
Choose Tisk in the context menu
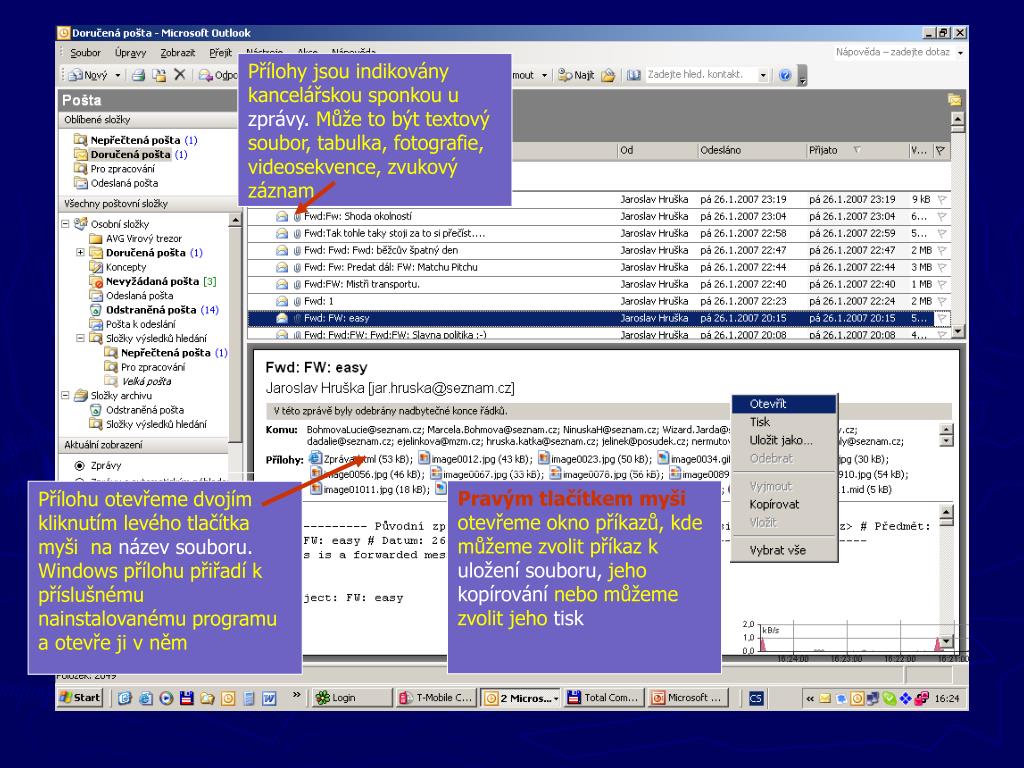tap(784, 422)
